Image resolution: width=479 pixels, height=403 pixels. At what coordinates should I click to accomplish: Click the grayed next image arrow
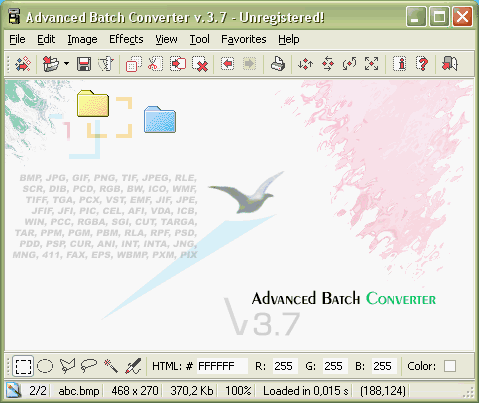pyautogui.click(x=249, y=64)
